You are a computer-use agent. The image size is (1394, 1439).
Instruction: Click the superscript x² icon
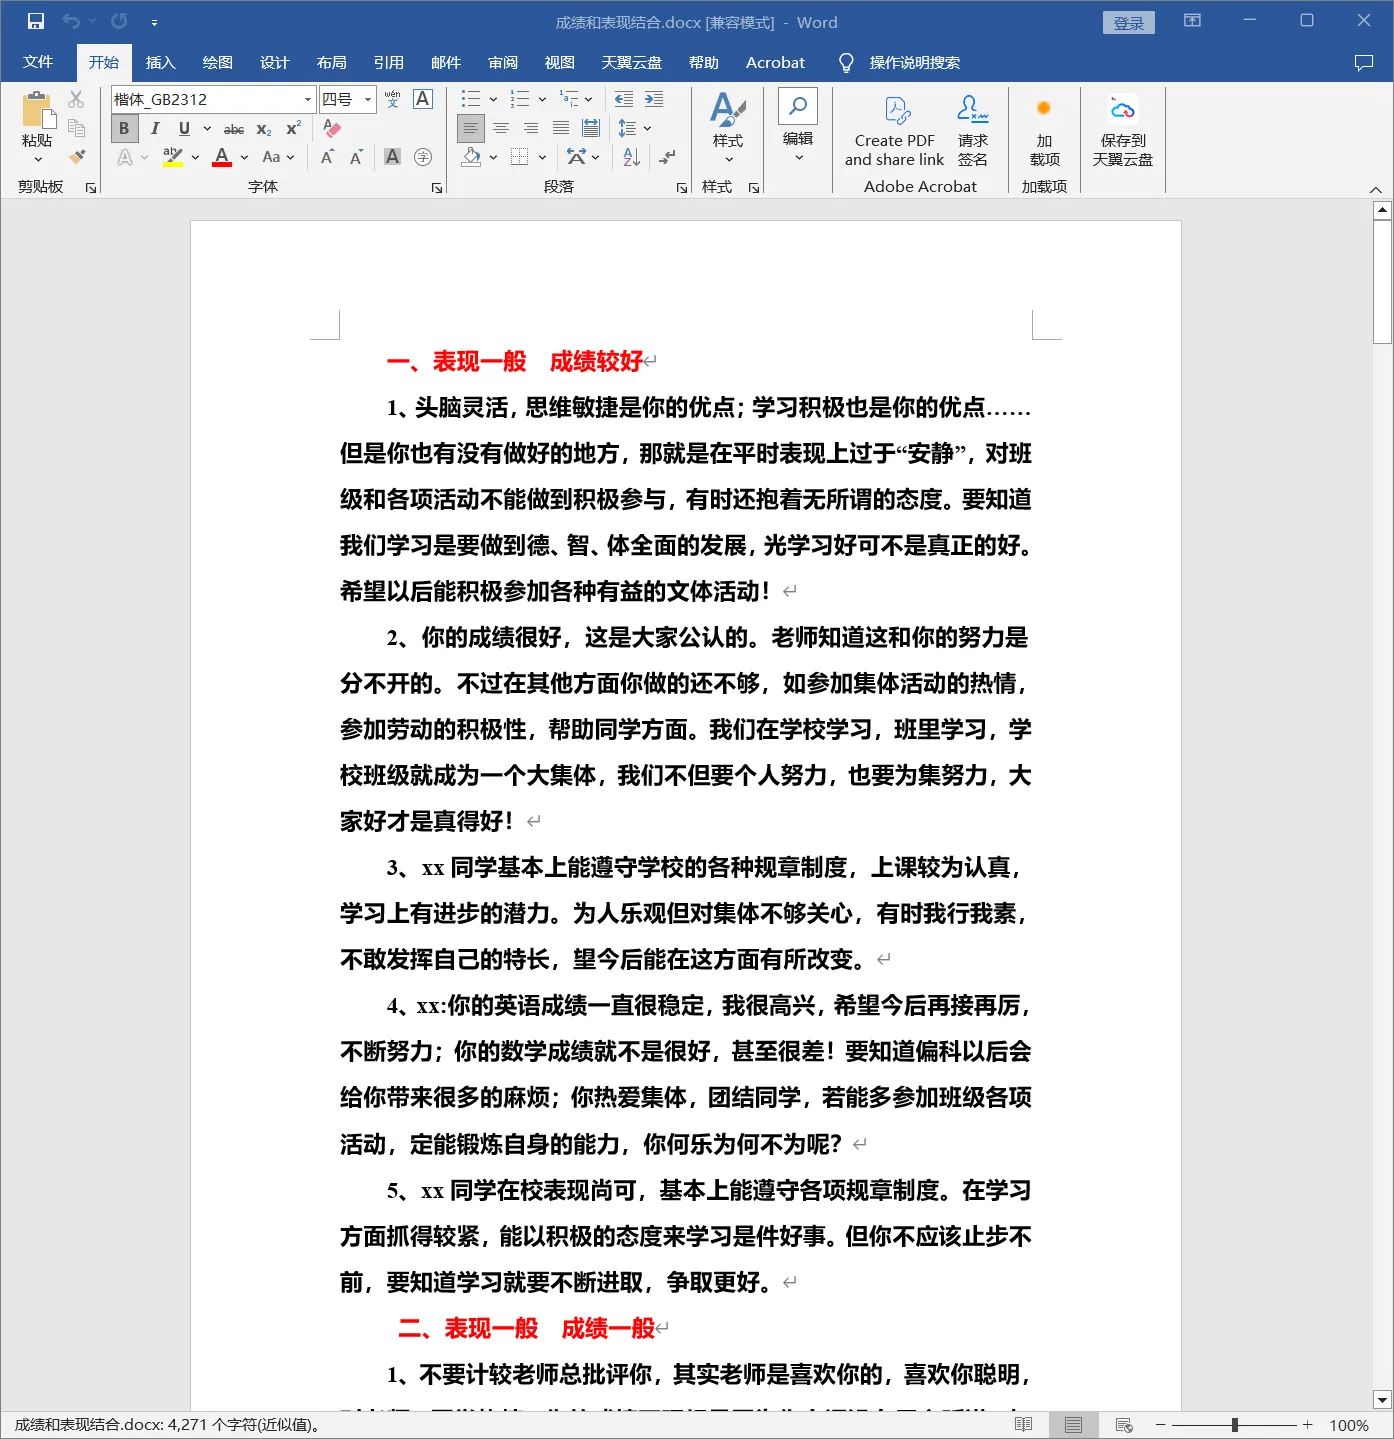(293, 129)
